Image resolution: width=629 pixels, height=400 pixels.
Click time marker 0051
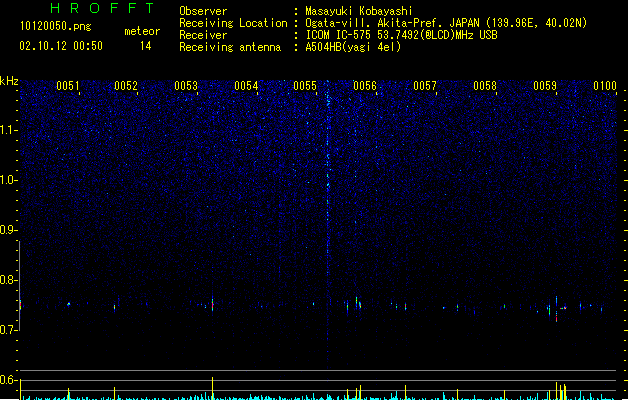pos(68,86)
